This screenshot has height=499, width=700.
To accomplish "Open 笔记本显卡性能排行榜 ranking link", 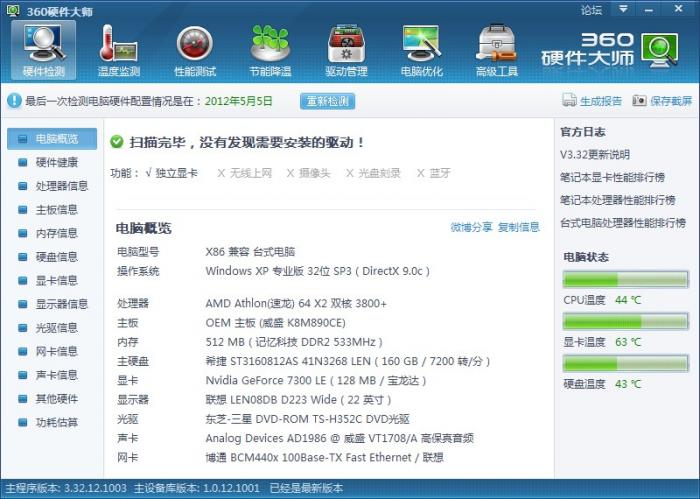I will click(612, 177).
